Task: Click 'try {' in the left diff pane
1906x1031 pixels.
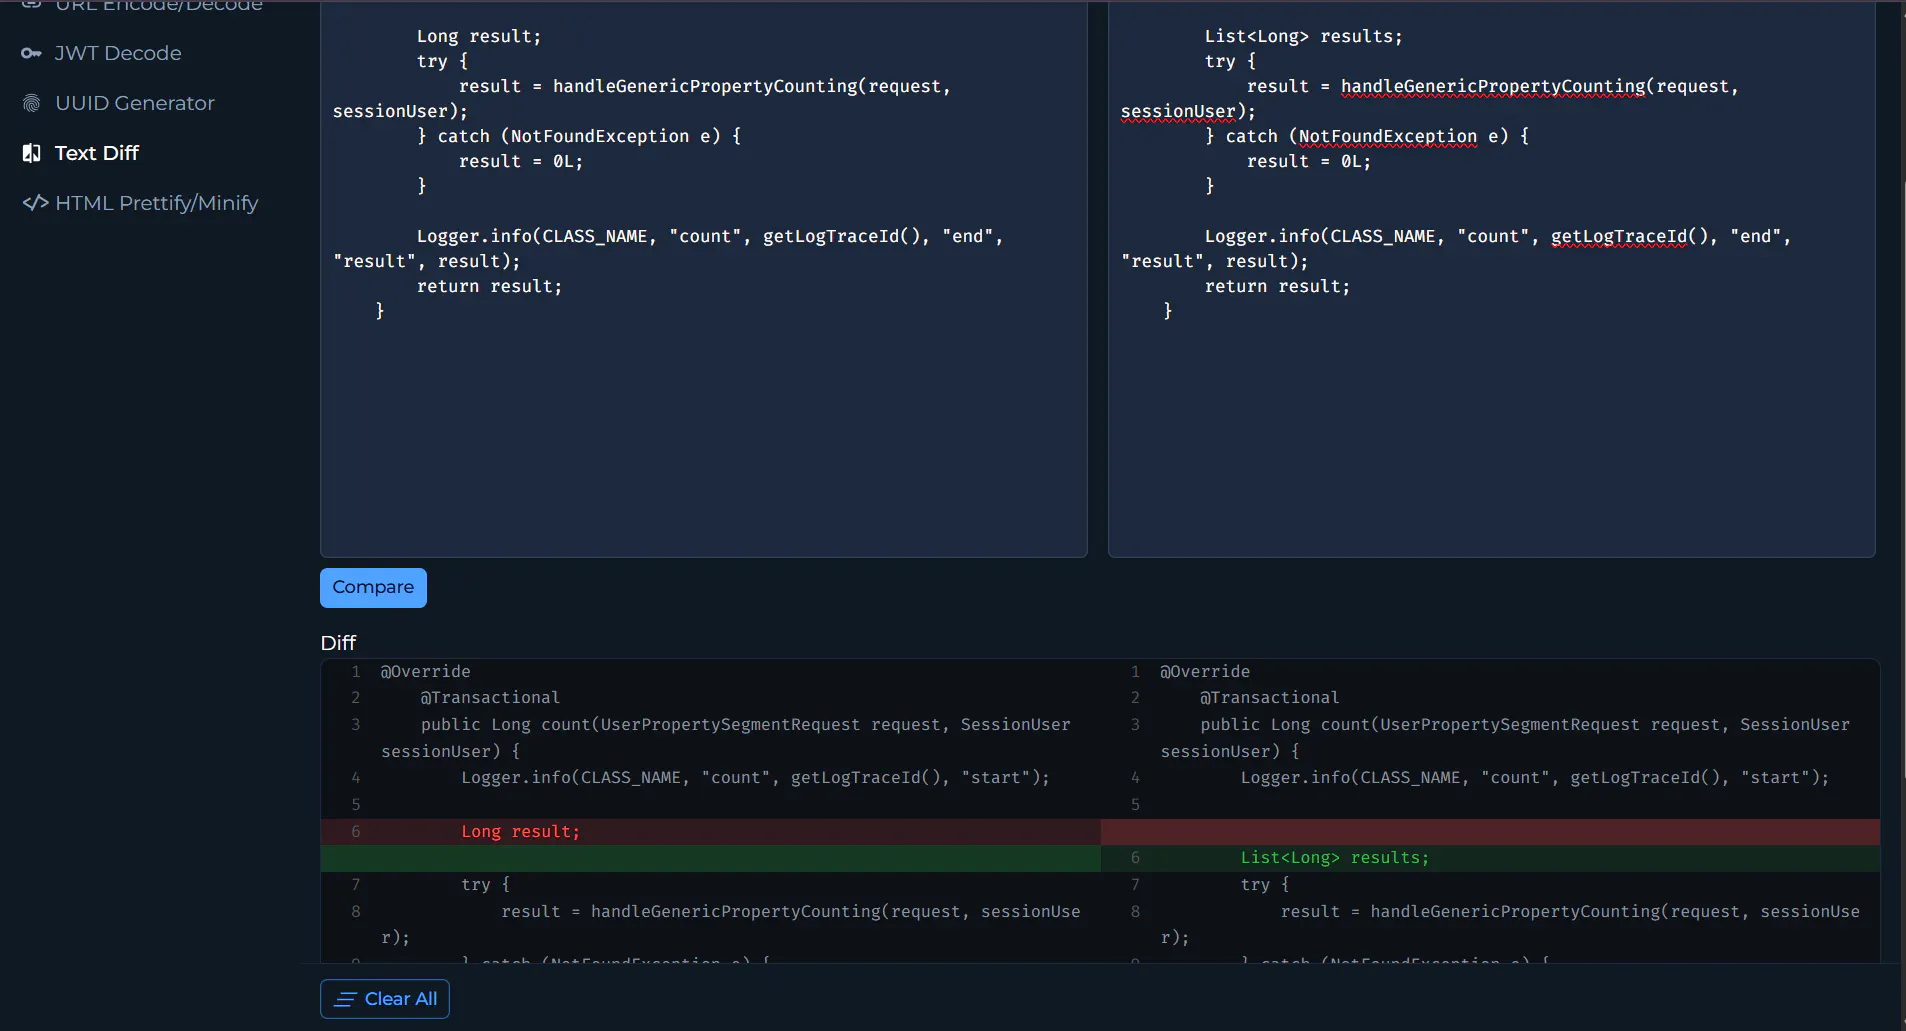Action: 485,885
